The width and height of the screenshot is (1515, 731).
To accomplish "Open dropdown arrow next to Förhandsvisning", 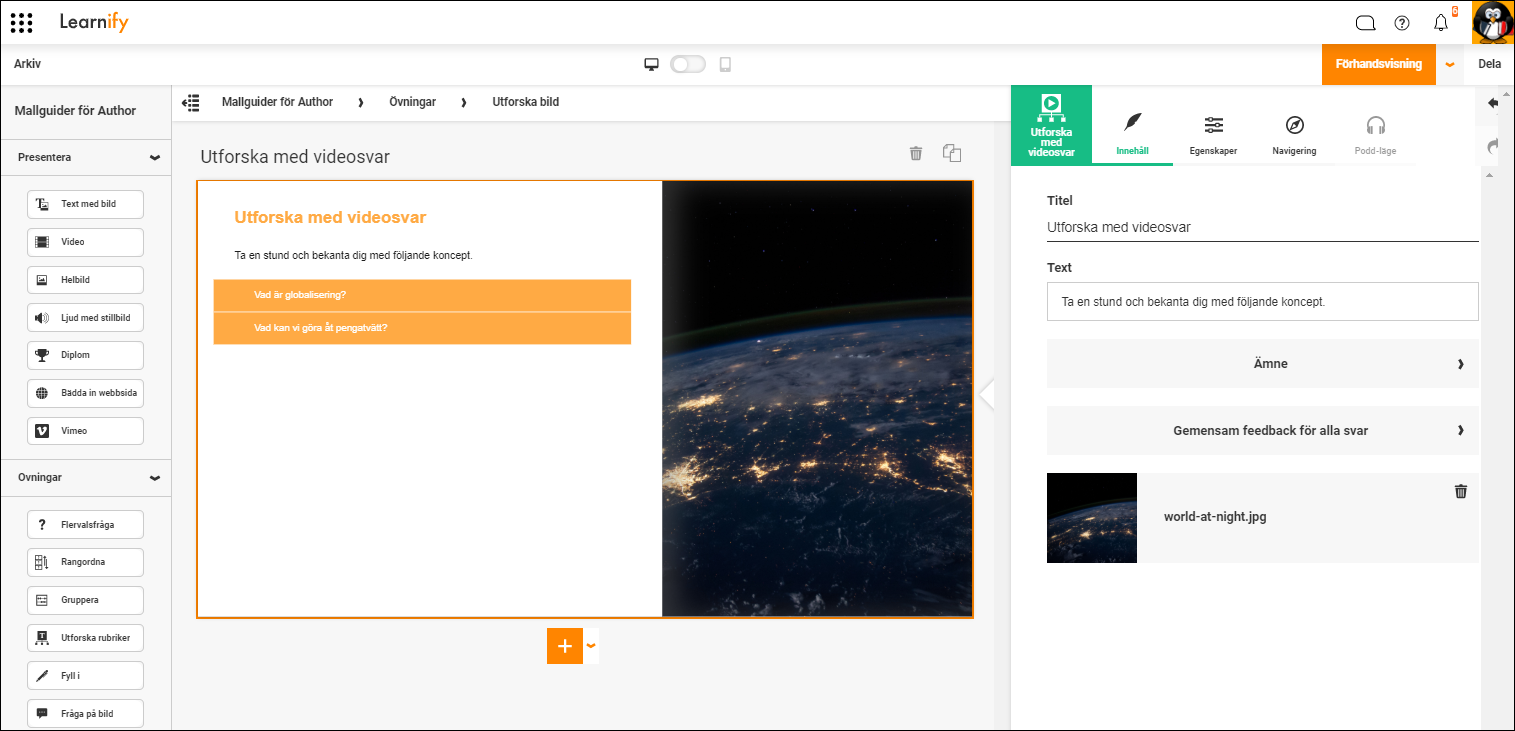I will tap(1450, 64).
